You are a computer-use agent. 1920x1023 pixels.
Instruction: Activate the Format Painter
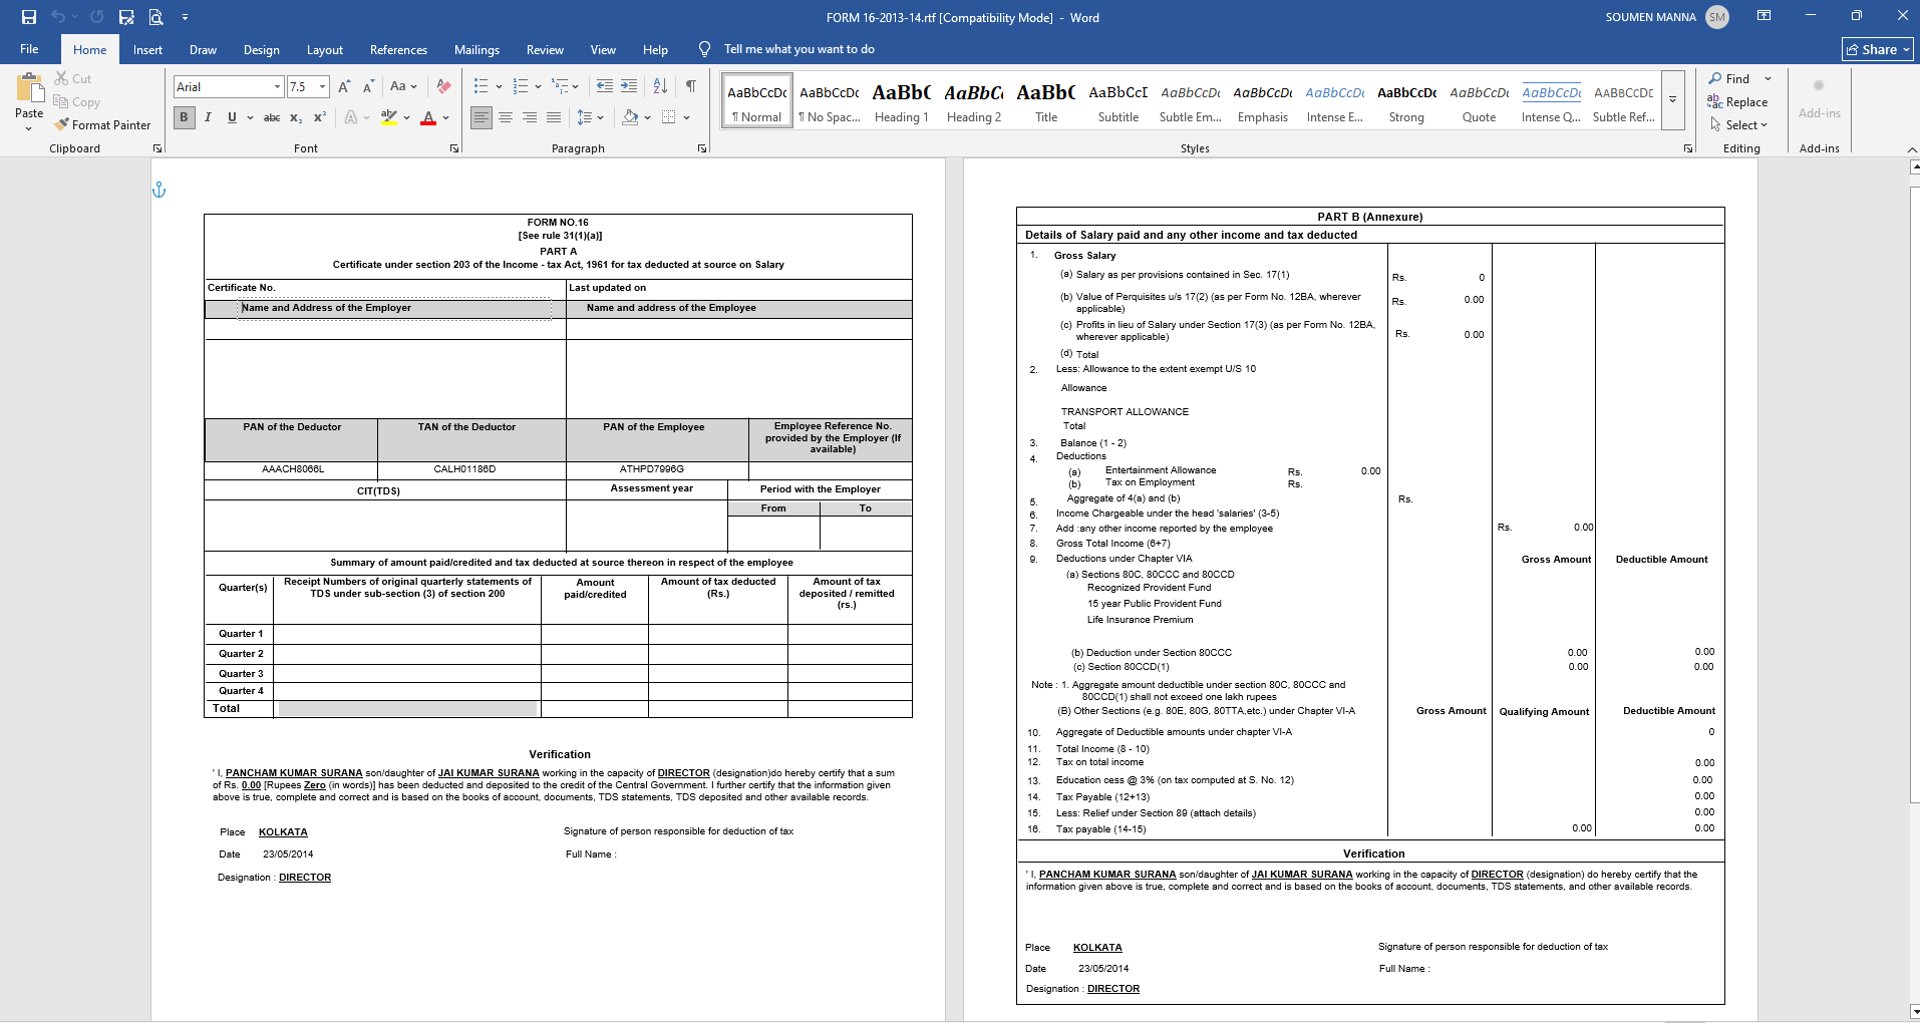click(103, 125)
